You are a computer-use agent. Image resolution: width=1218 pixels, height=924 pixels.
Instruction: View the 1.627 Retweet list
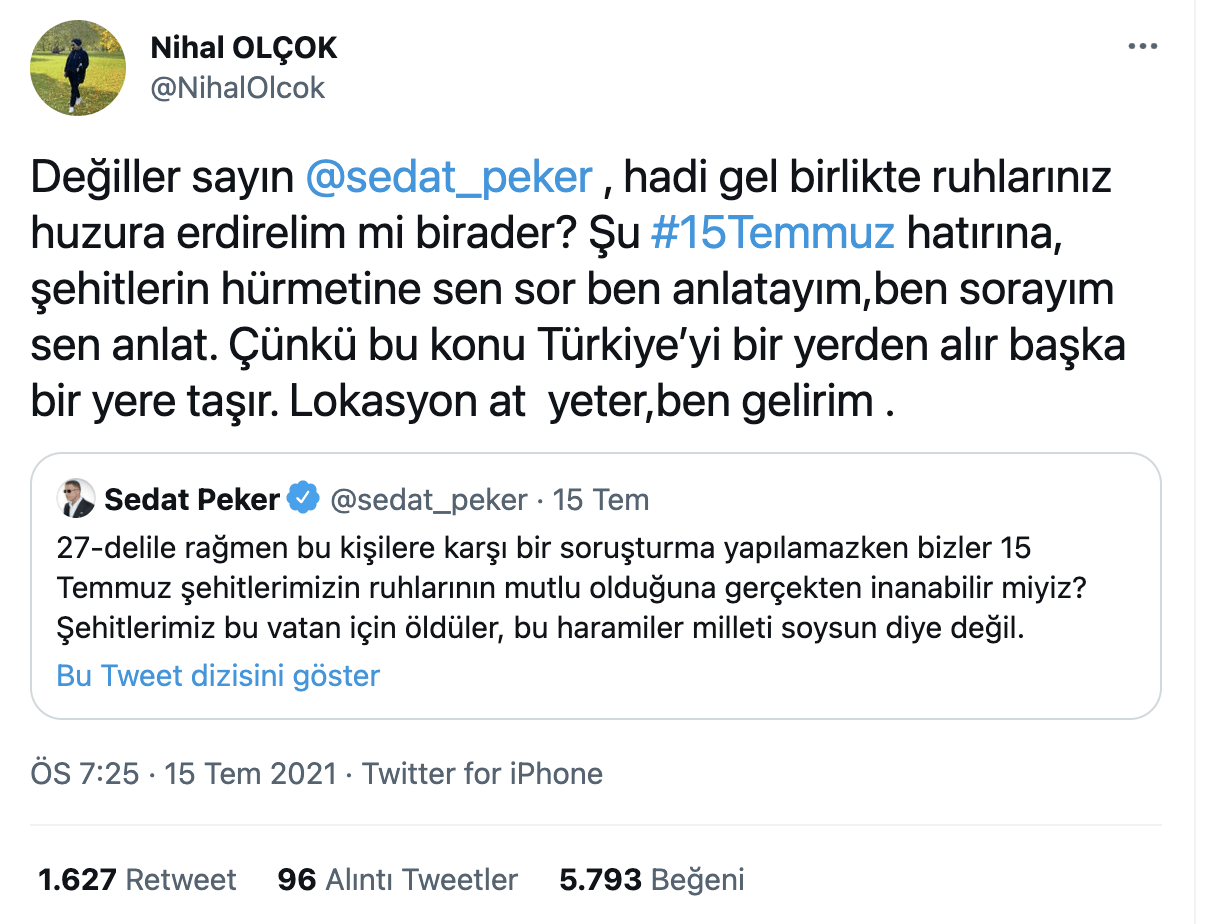pos(137,879)
